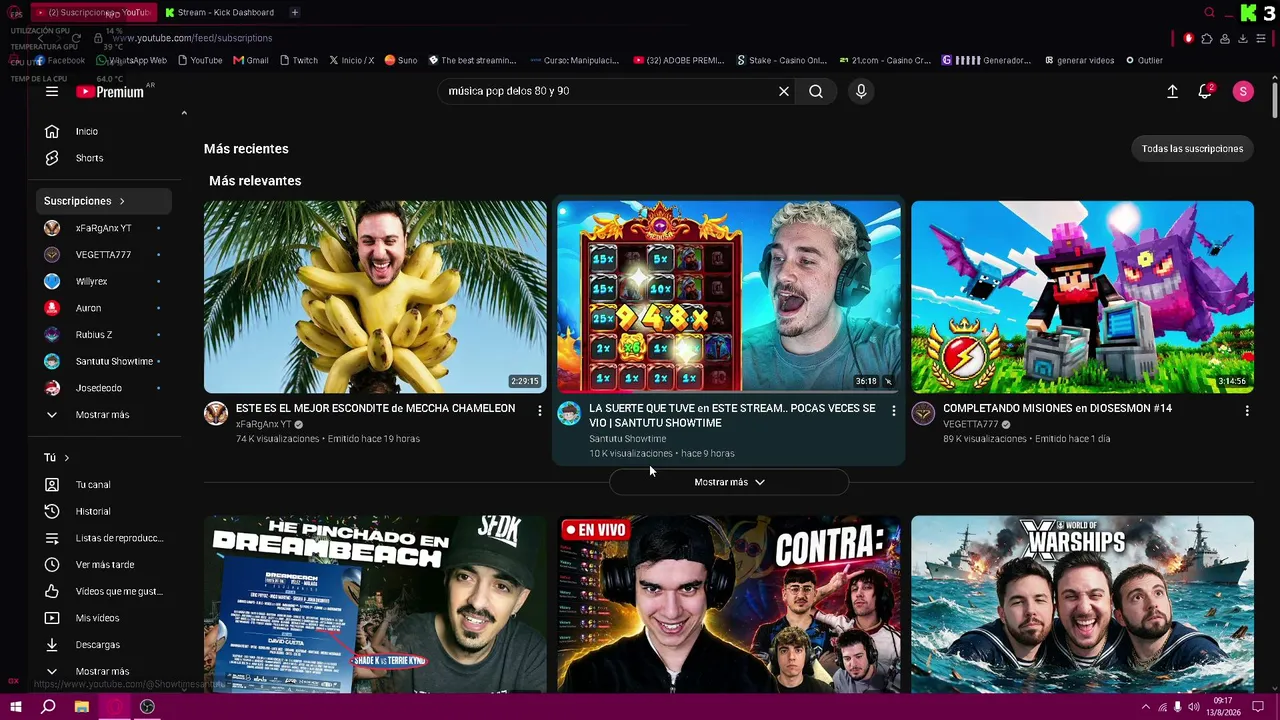The image size is (1280, 720).
Task: Open the notifications bell
Action: click(x=1205, y=91)
